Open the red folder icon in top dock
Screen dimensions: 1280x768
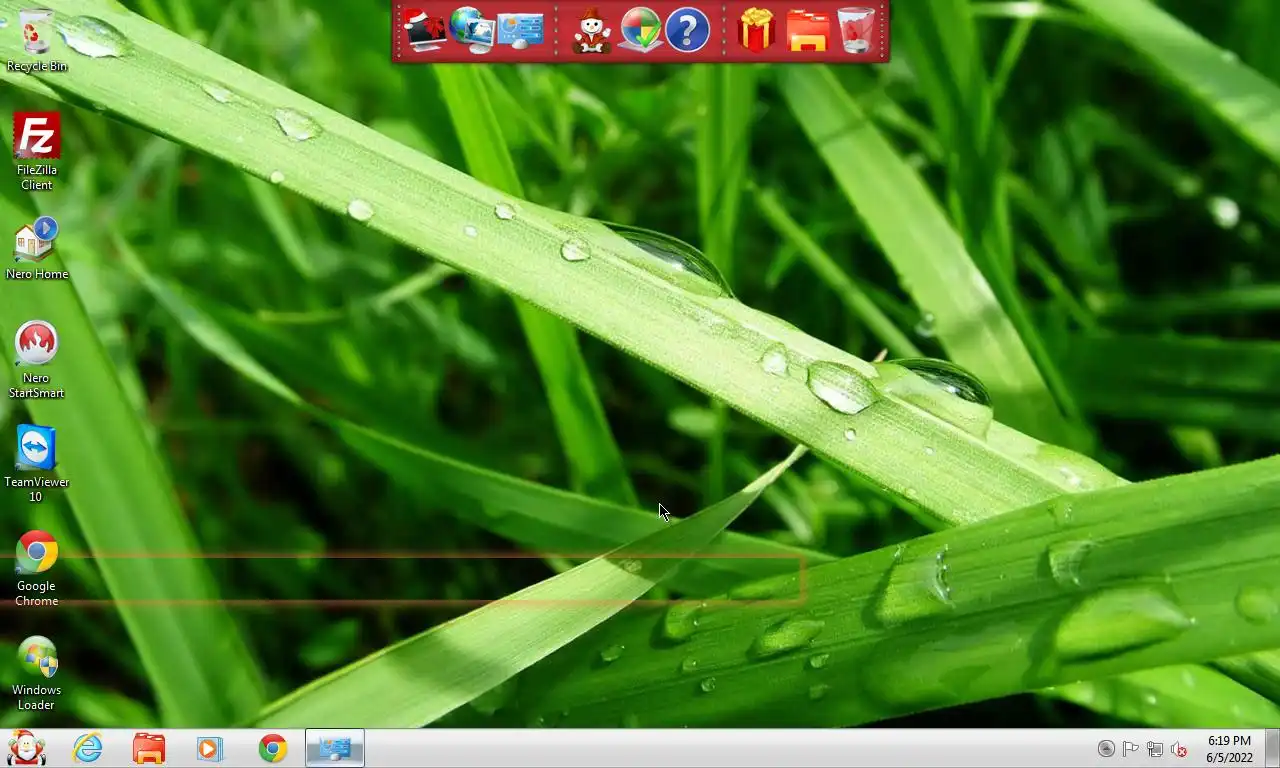(808, 31)
